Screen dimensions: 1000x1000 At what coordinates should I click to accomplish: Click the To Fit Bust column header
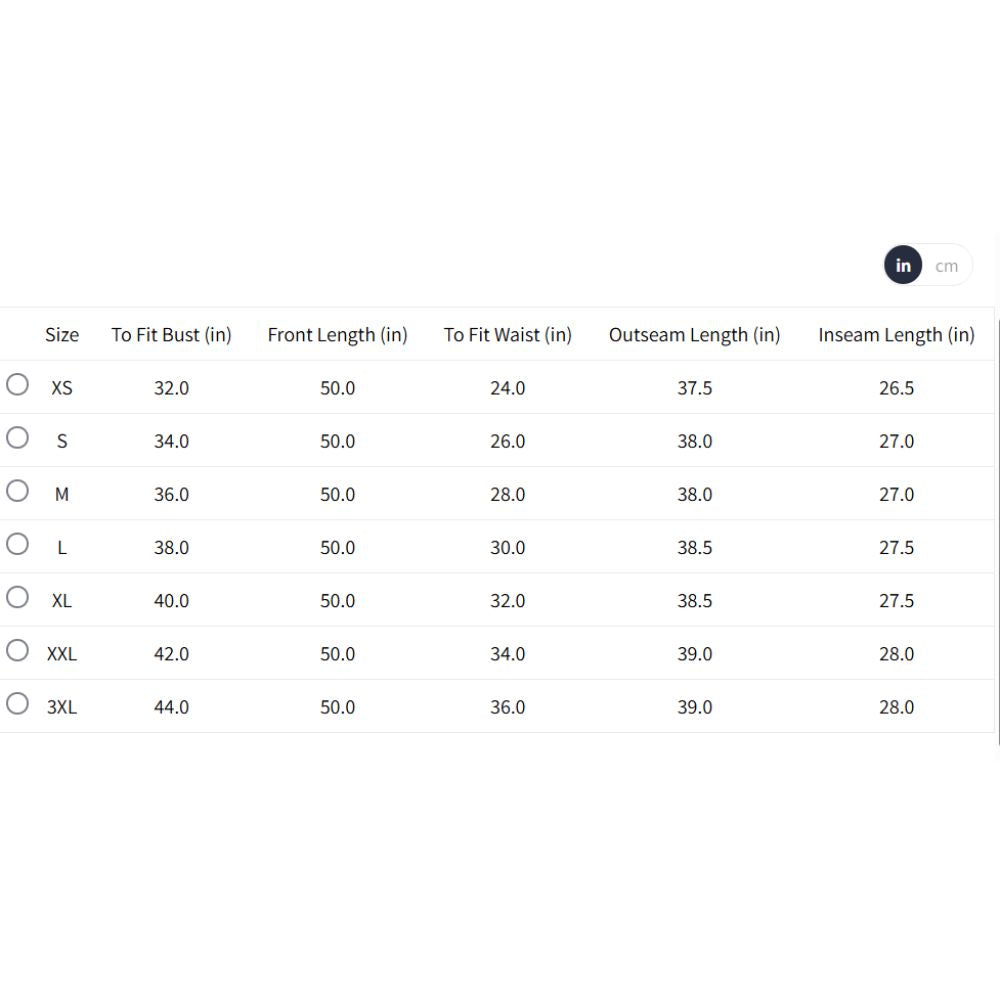(x=171, y=335)
